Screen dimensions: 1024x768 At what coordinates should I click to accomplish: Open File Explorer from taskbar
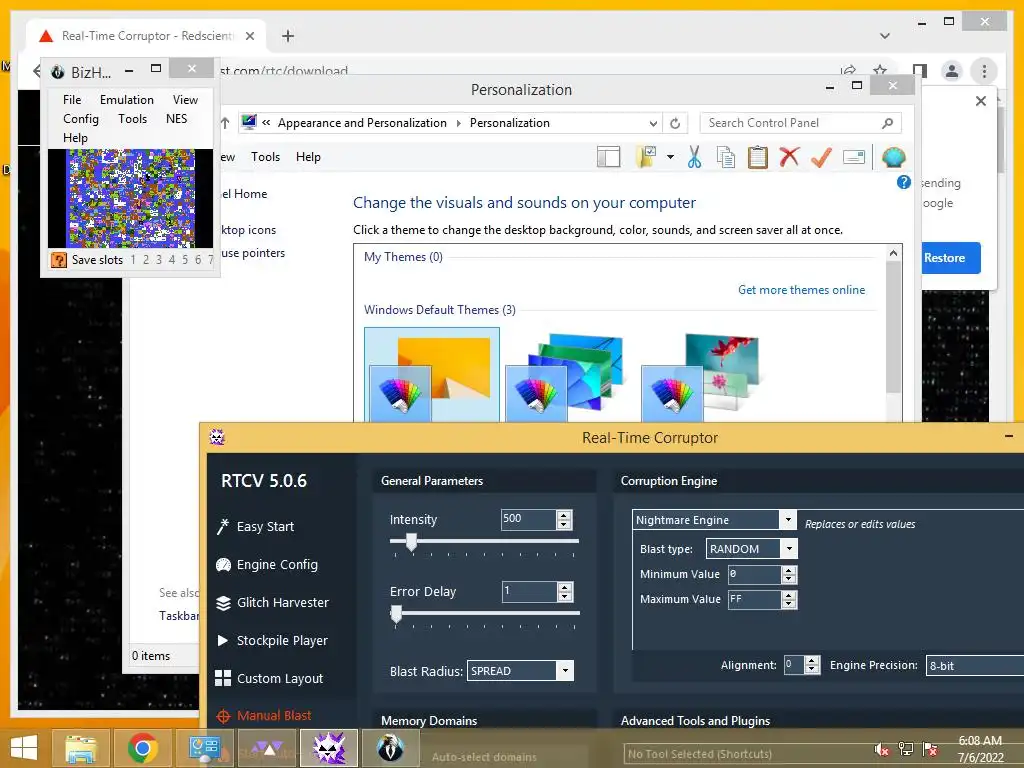(80, 748)
